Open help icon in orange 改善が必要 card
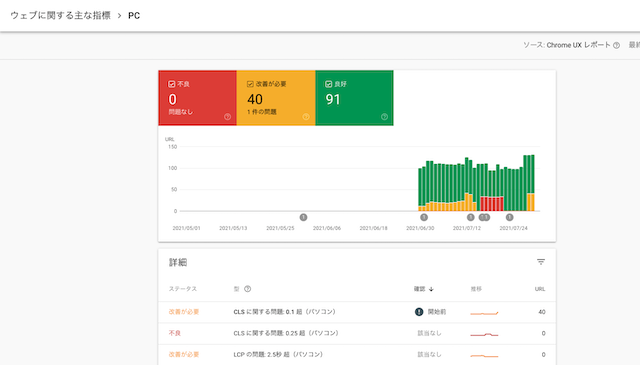Screen dimensions: 640x365 tap(306, 117)
